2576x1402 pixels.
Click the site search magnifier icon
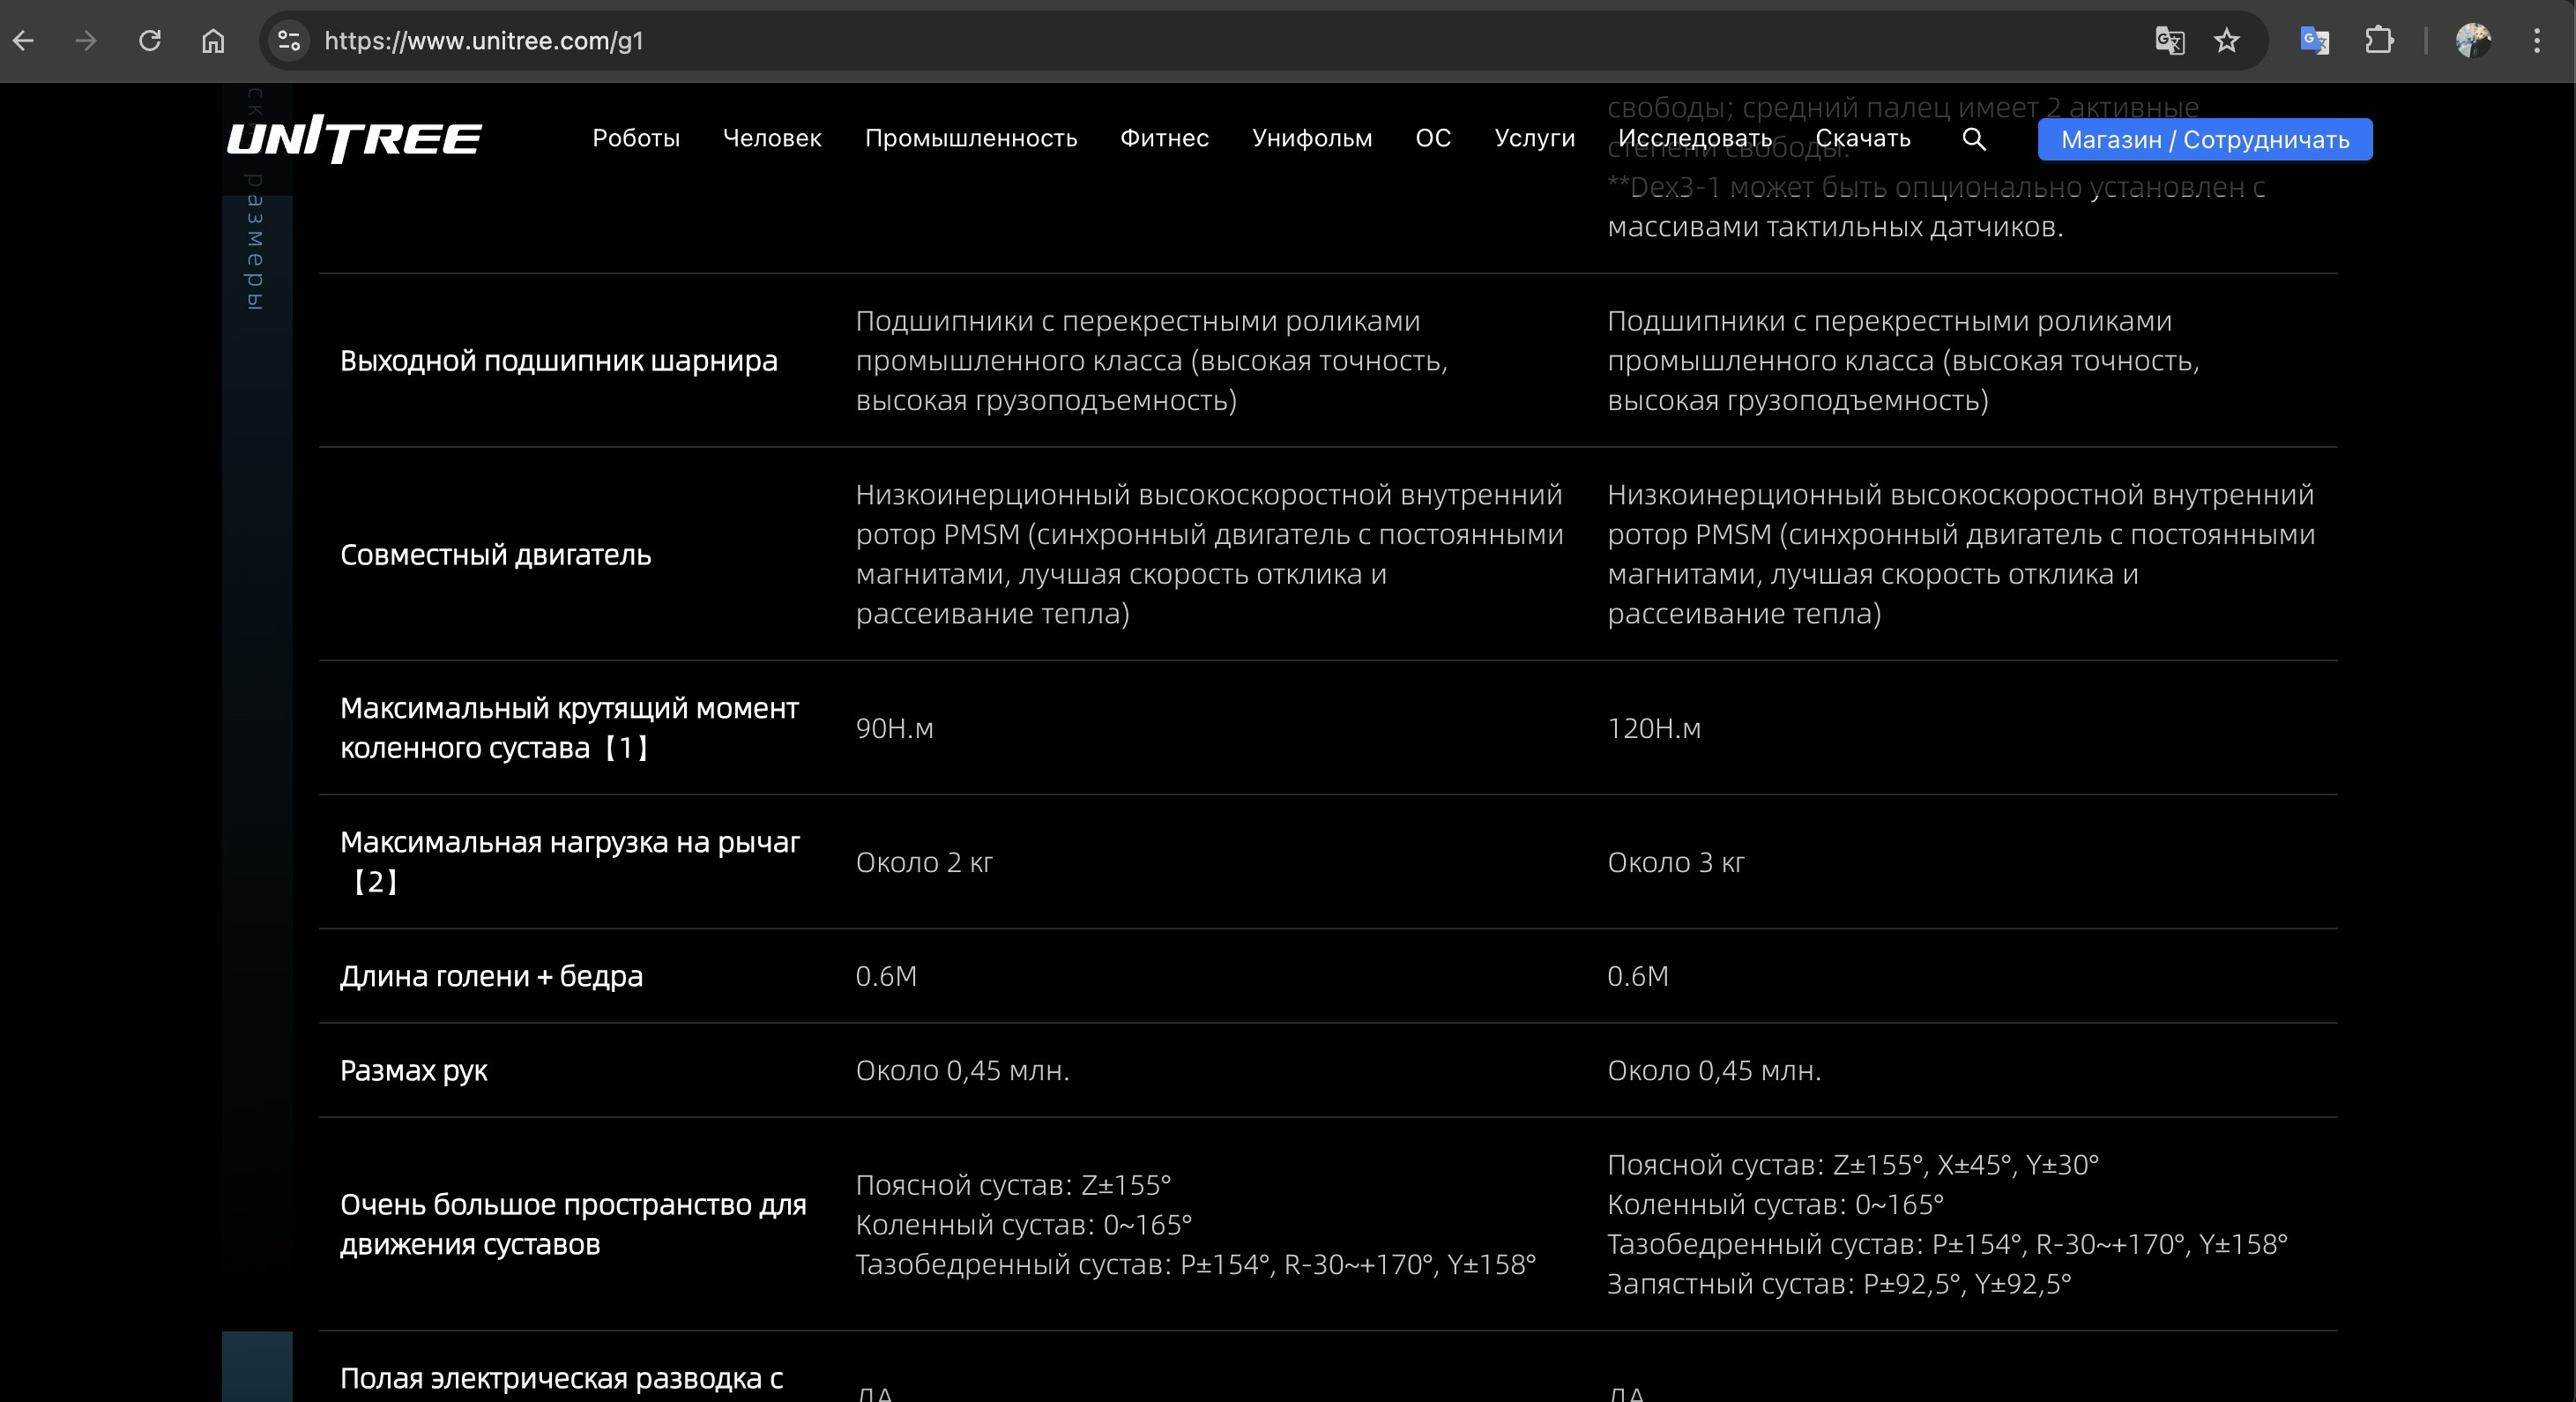(1974, 139)
